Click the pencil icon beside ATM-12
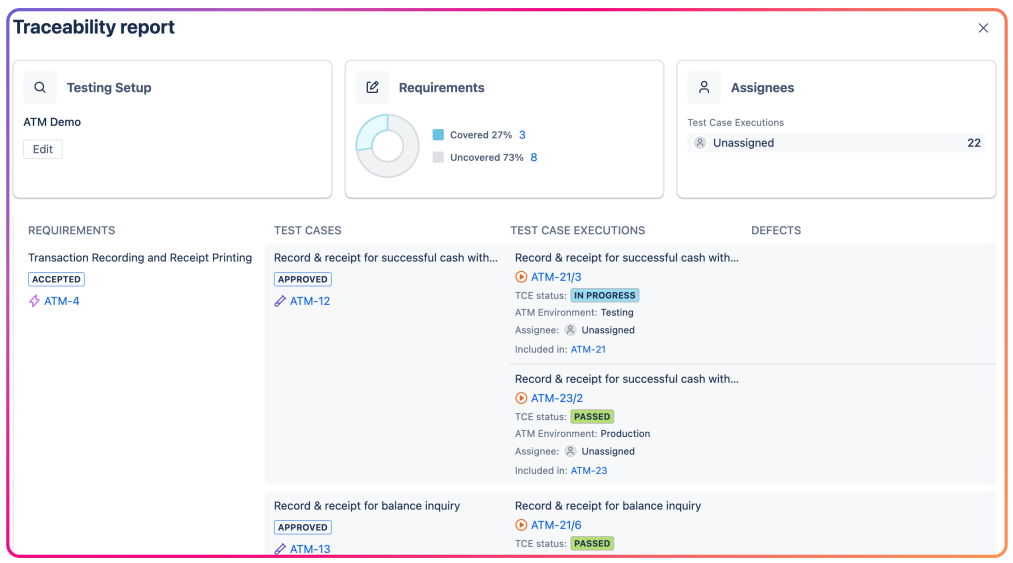The image size is (1013, 563). pos(280,301)
